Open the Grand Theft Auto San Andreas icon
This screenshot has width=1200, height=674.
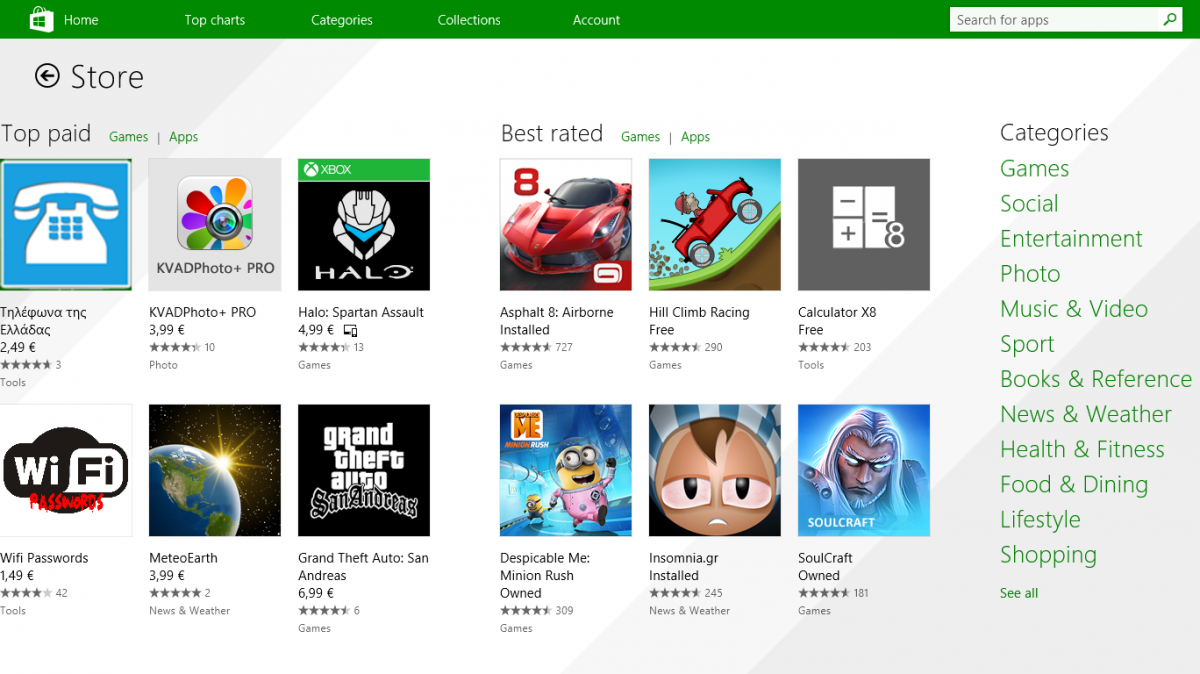(364, 471)
